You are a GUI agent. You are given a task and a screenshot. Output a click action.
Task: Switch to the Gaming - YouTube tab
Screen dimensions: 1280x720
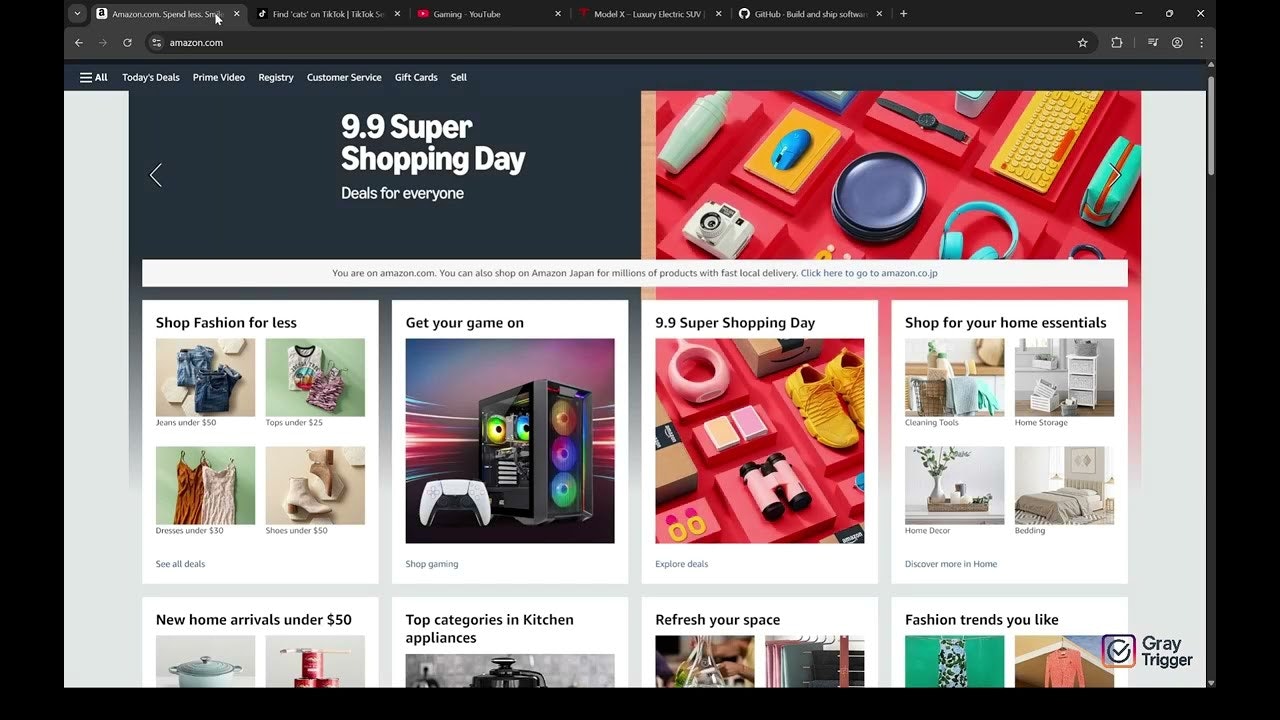click(489, 14)
